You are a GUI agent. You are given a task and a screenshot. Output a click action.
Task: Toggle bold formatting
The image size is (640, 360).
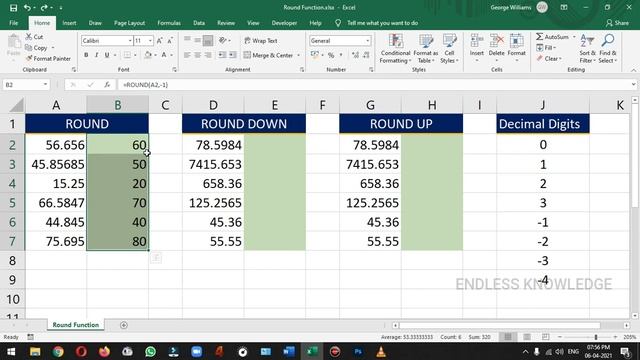(86, 55)
